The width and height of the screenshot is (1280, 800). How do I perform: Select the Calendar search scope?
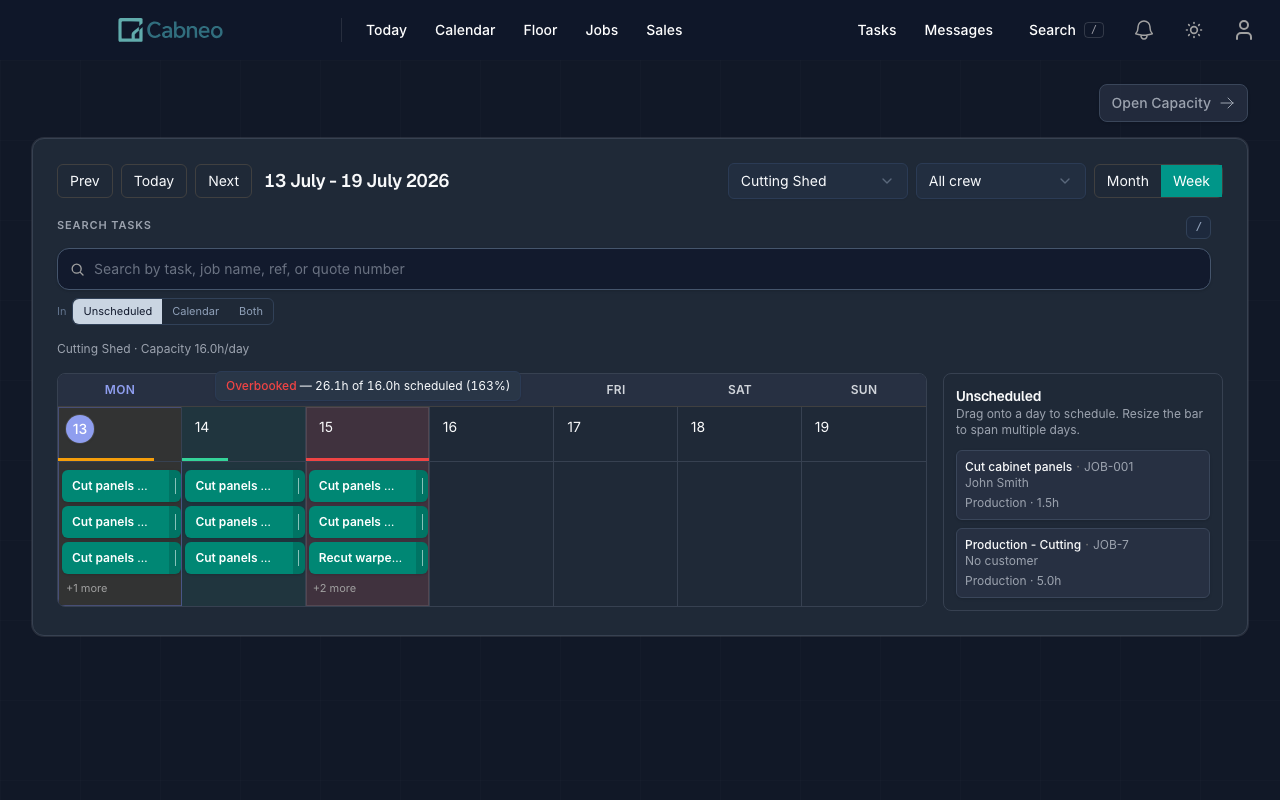195,311
